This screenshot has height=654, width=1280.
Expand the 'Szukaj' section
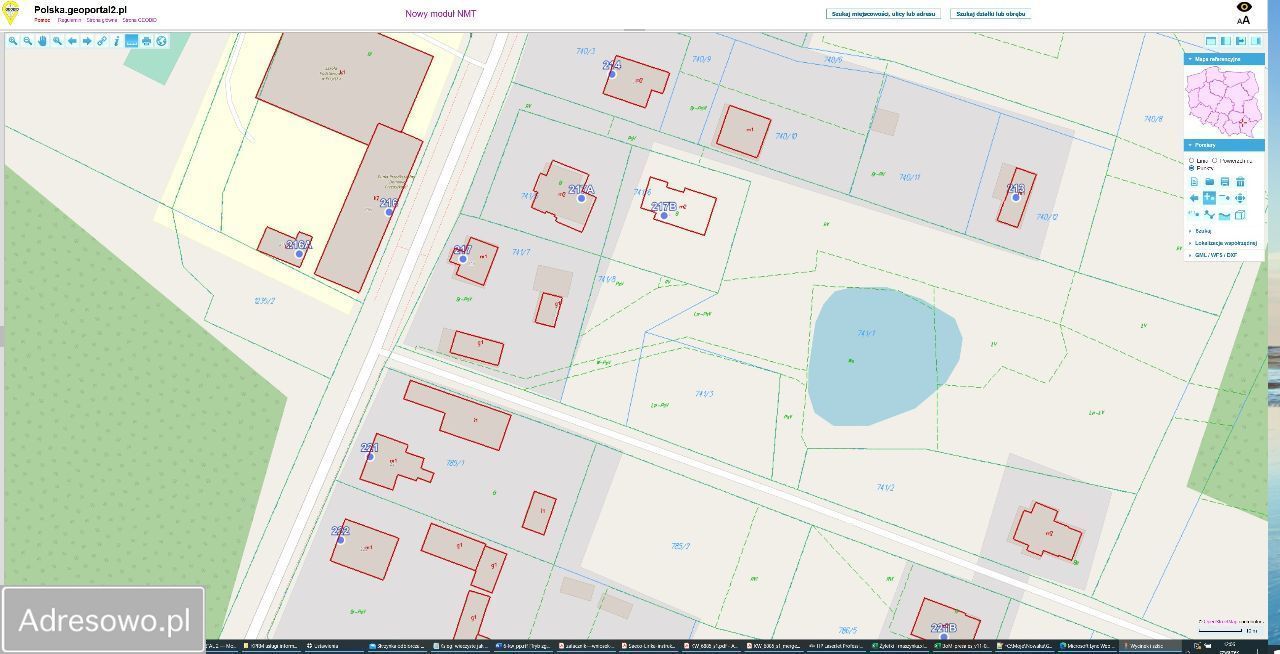1202,231
